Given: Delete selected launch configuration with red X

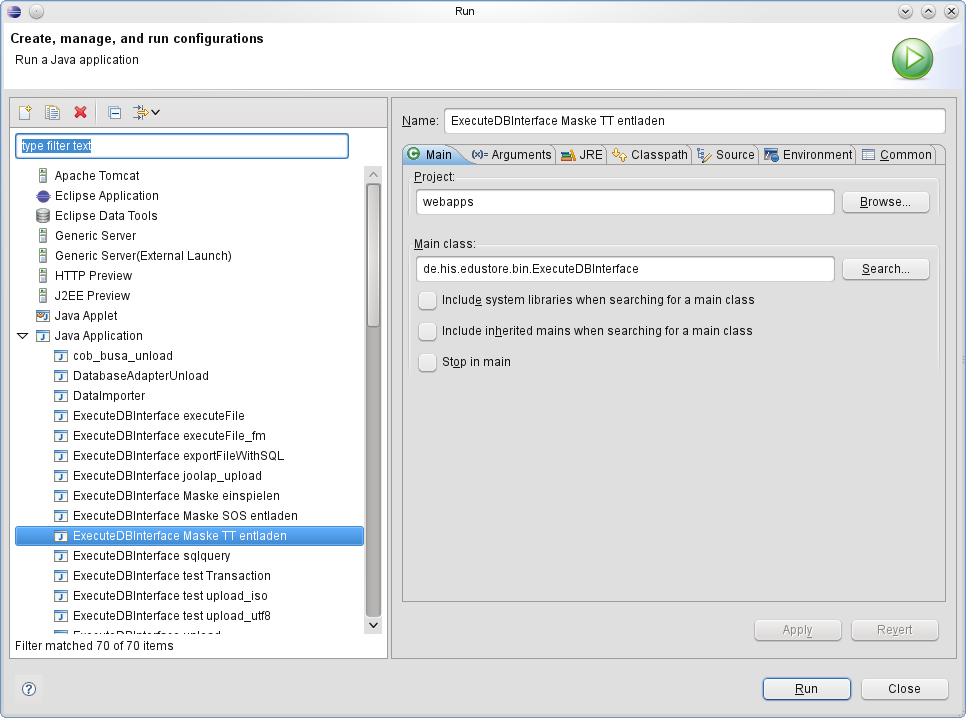Looking at the screenshot, I should point(80,112).
